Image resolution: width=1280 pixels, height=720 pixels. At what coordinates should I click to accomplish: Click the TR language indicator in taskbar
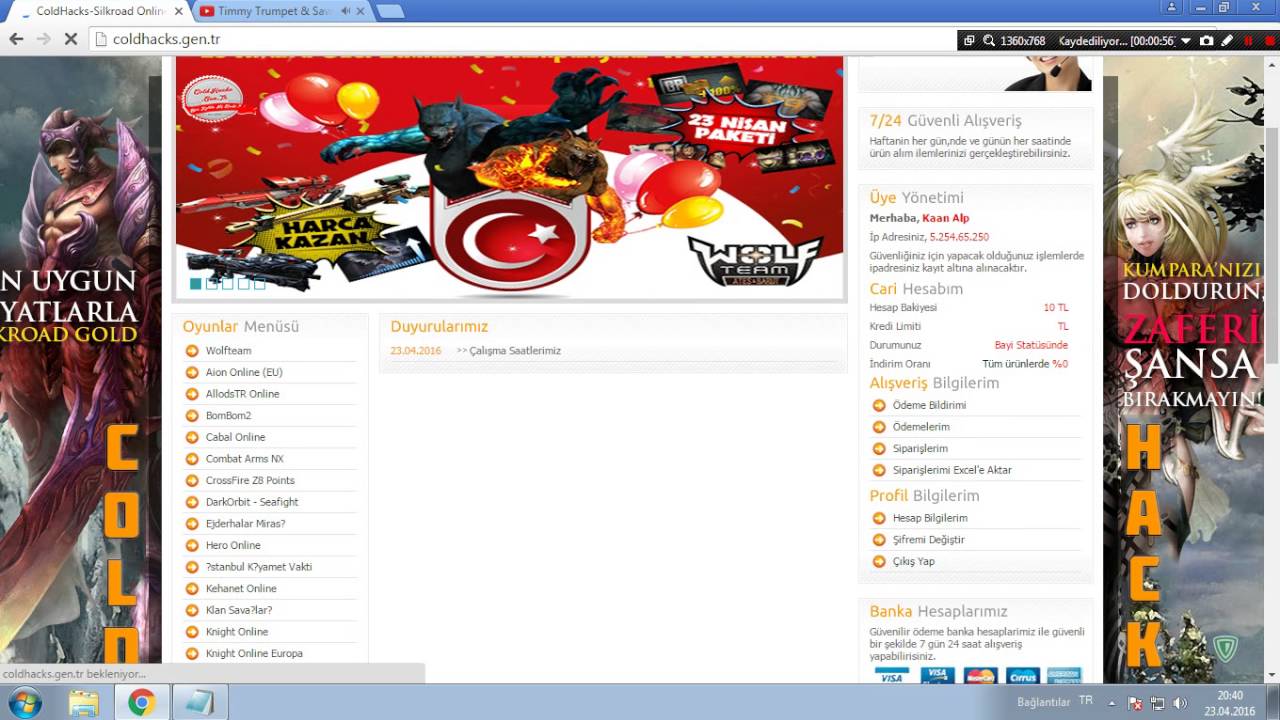point(1086,701)
